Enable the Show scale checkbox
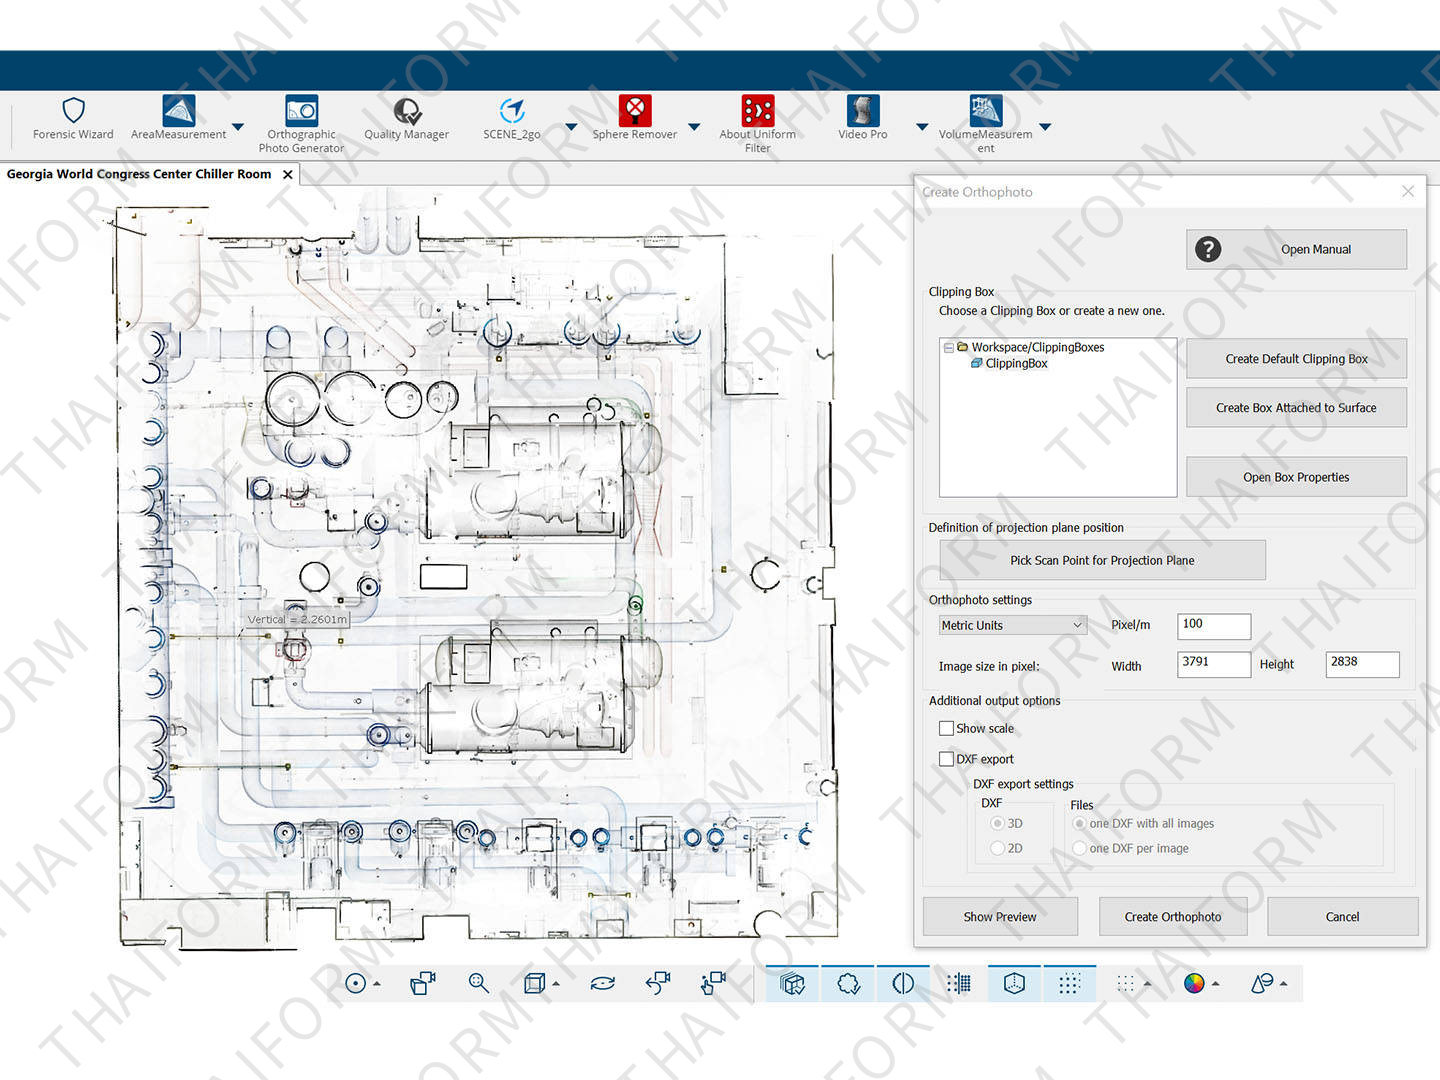1440x1080 pixels. coord(946,729)
